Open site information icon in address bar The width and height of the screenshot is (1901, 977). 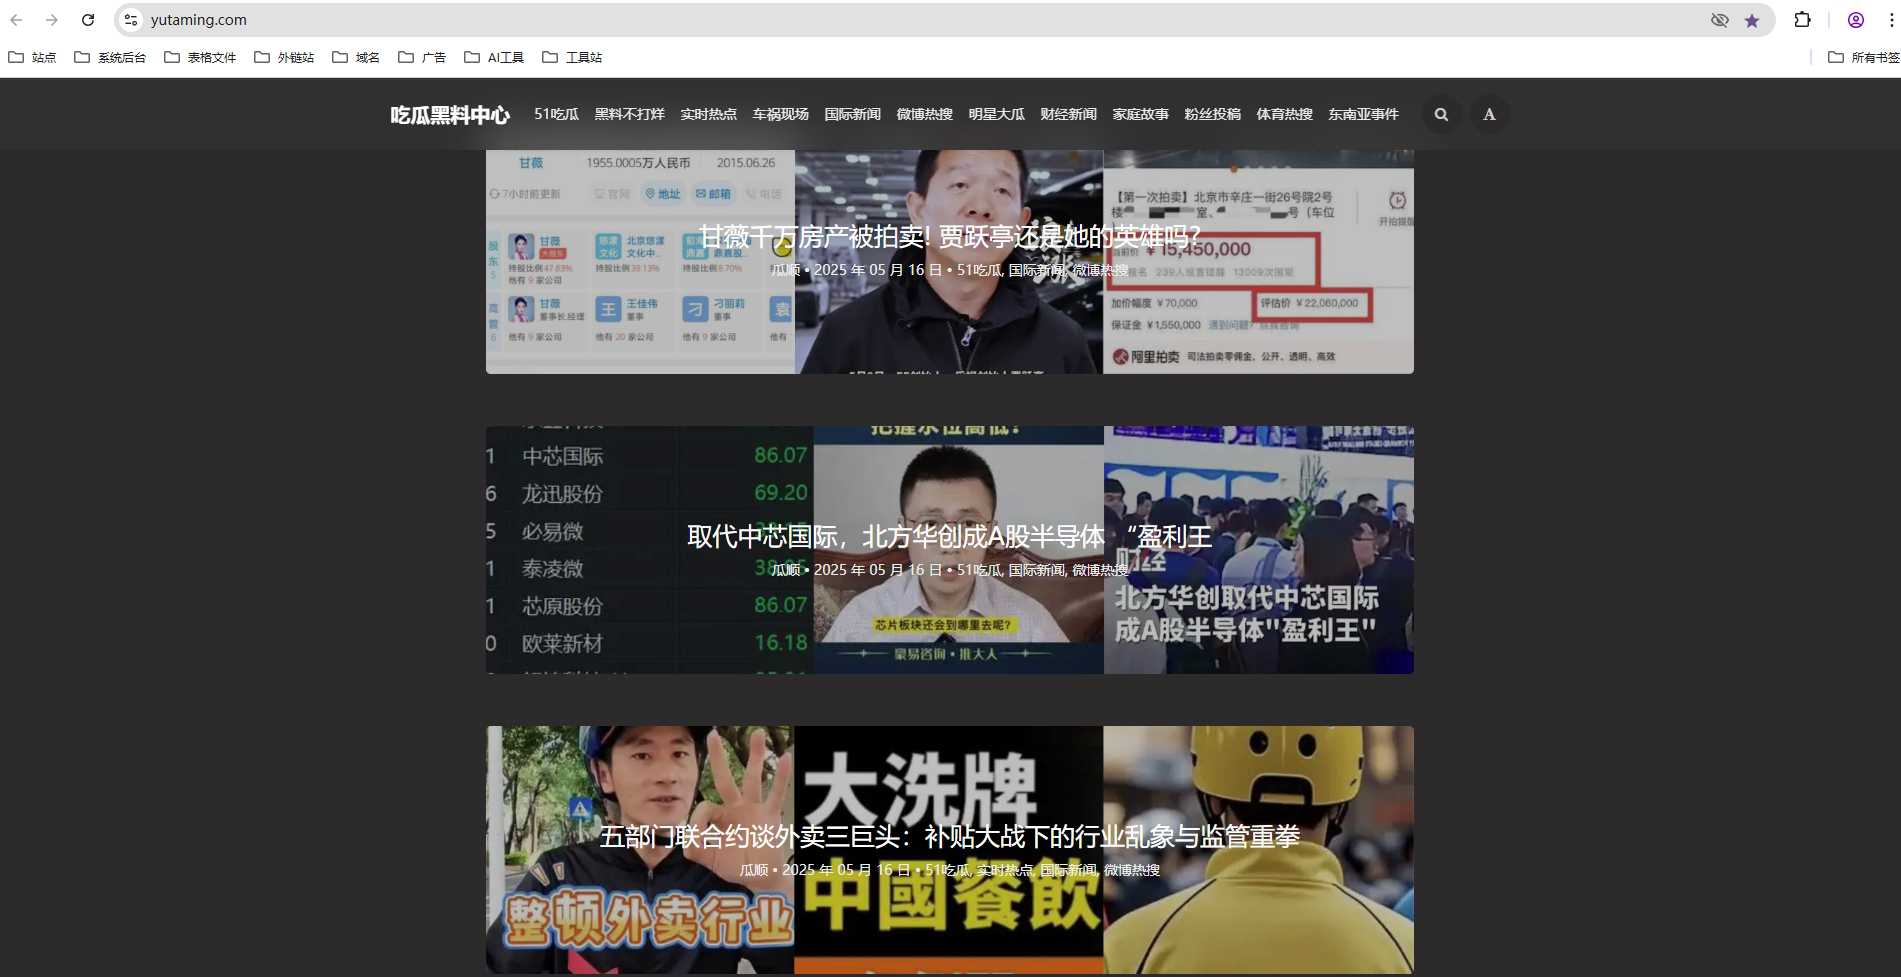pyautogui.click(x=131, y=20)
